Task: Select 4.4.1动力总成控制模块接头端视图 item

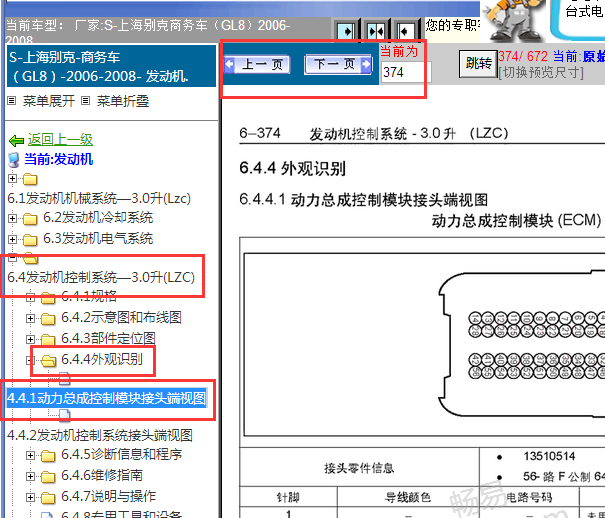Action: pos(107,398)
